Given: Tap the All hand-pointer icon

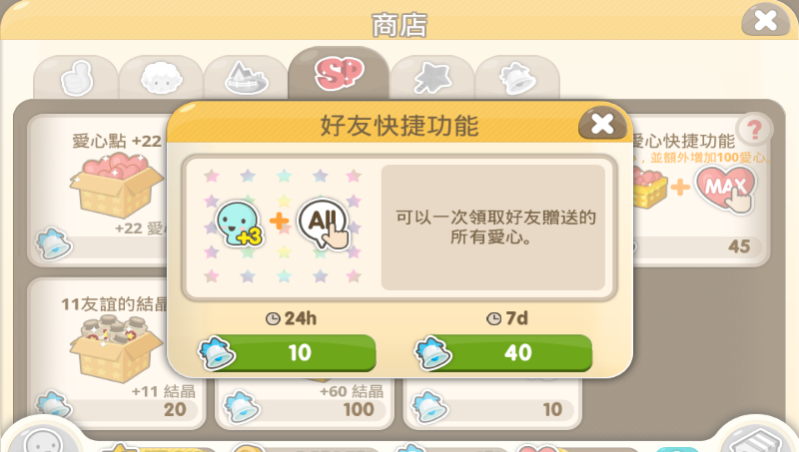Looking at the screenshot, I should (x=324, y=223).
